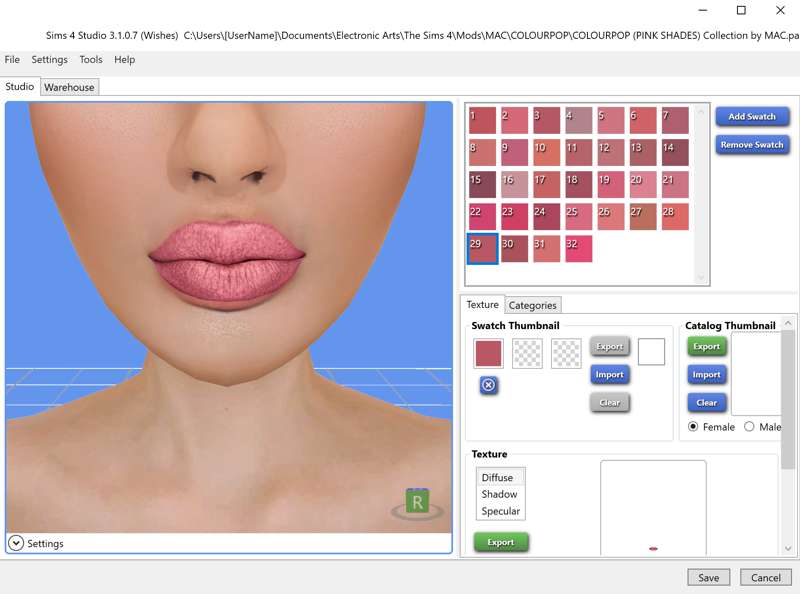The image size is (800, 594).
Task: Click the circled X under swatch thumbnail
Action: pos(489,385)
